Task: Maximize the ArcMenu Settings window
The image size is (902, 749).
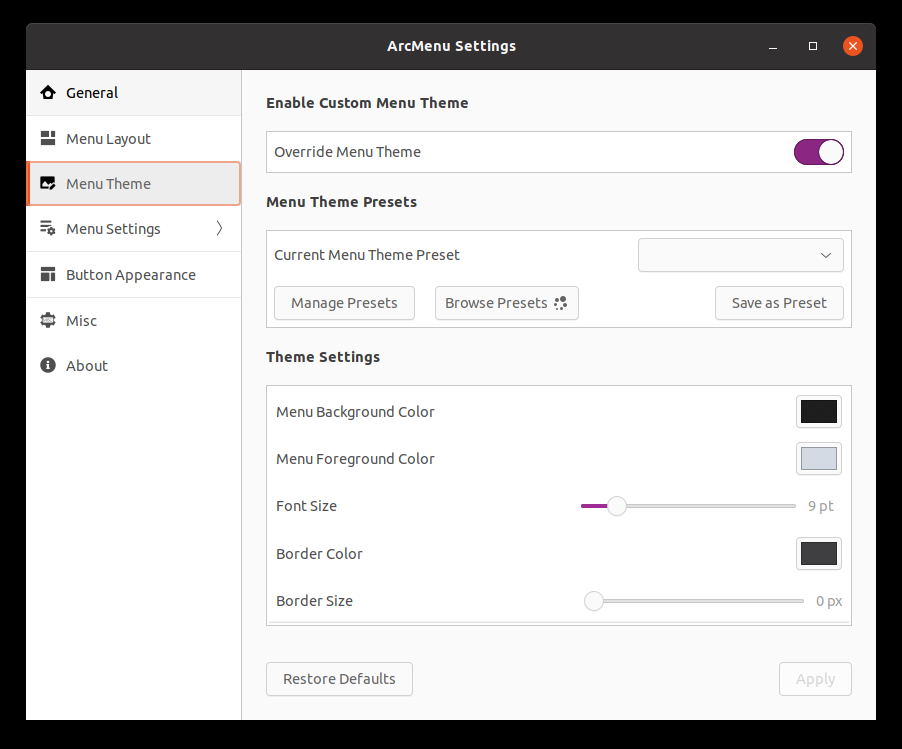Action: click(x=813, y=46)
